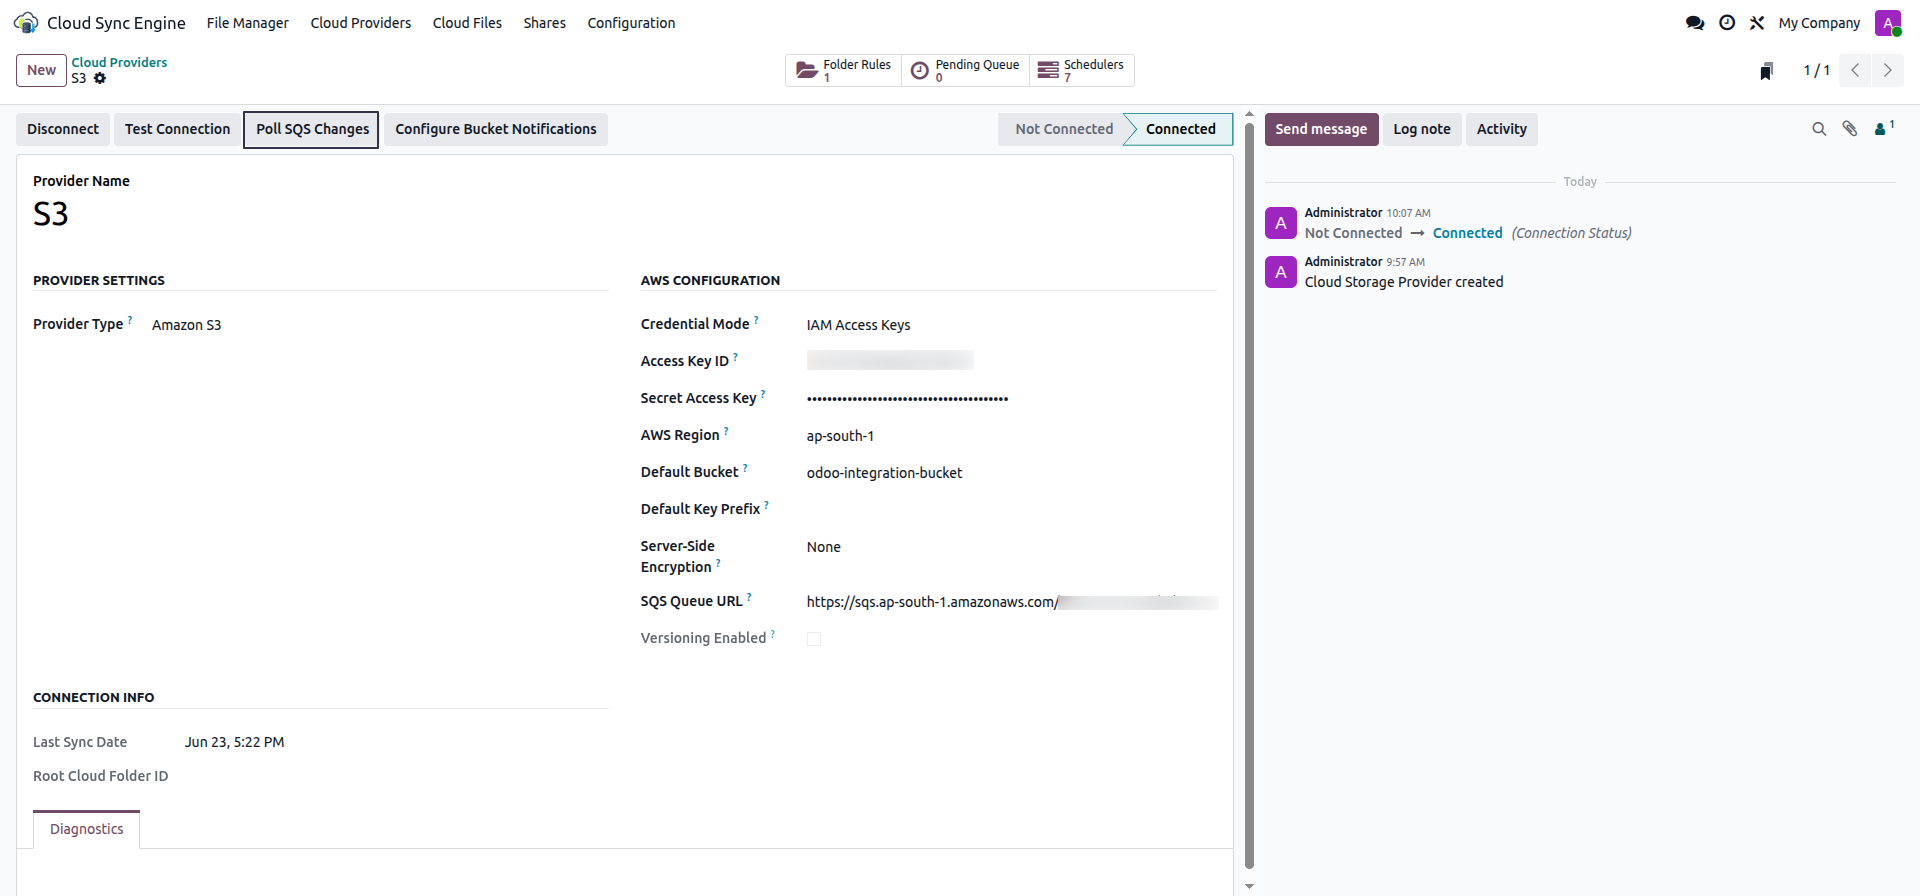
Task: Click the Cloud Sync Engine app logo
Action: click(26, 23)
